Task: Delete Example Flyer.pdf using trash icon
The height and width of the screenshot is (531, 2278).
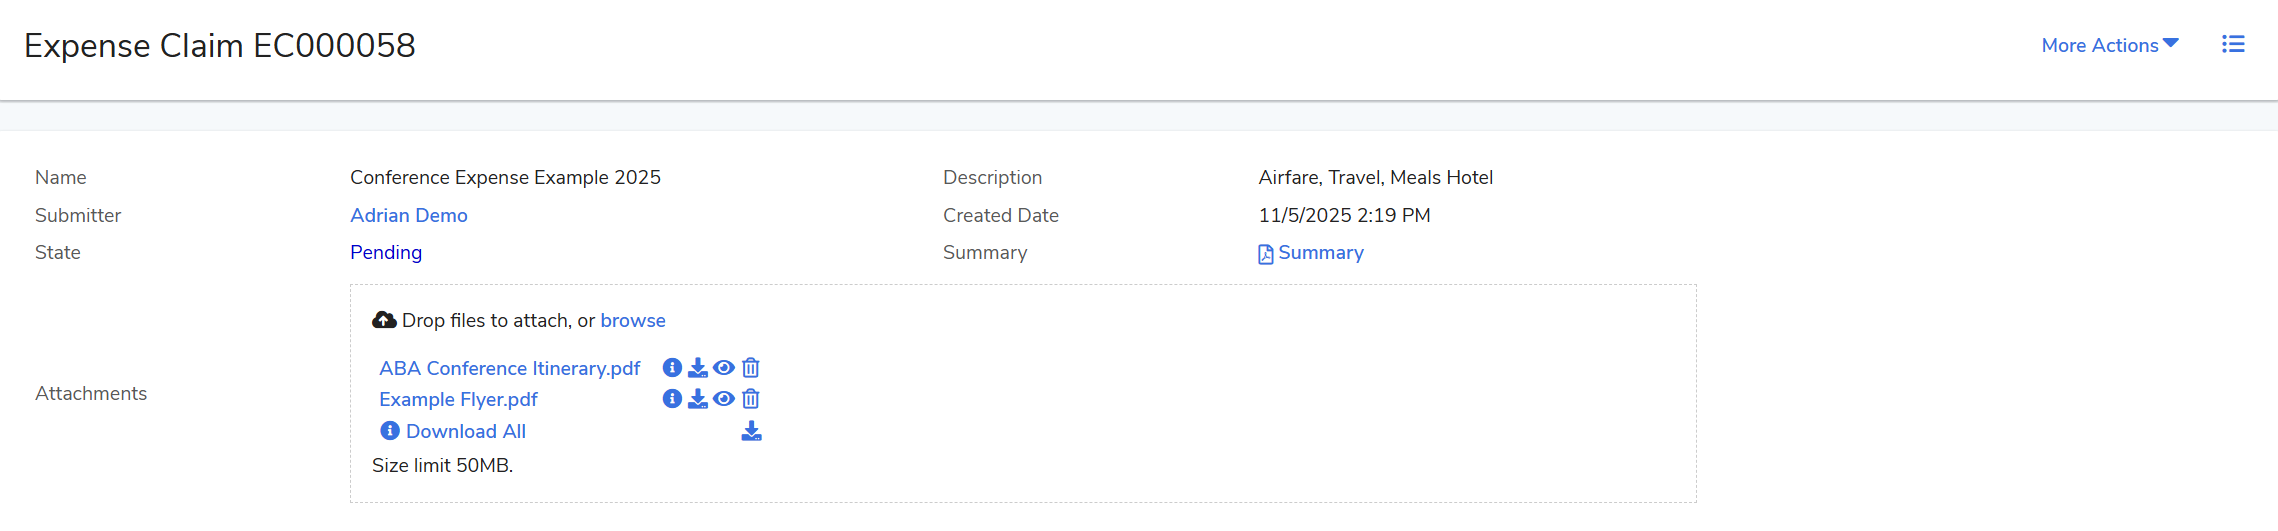Action: point(751,399)
